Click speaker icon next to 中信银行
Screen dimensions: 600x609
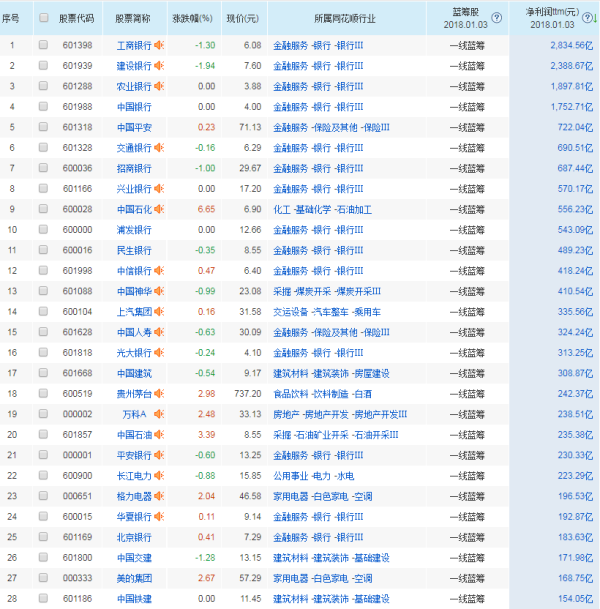[x=159, y=271]
